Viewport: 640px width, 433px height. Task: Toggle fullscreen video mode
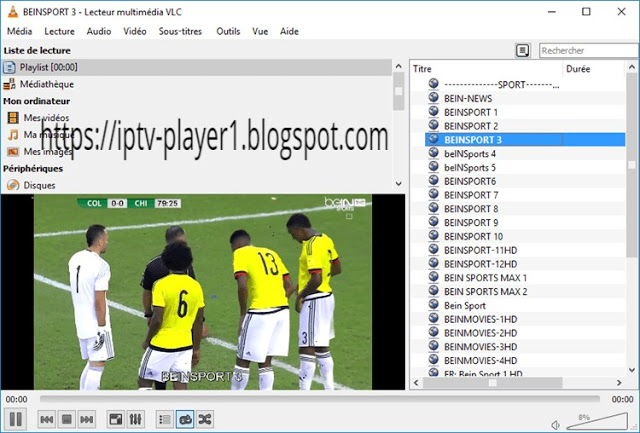pyautogui.click(x=116, y=419)
